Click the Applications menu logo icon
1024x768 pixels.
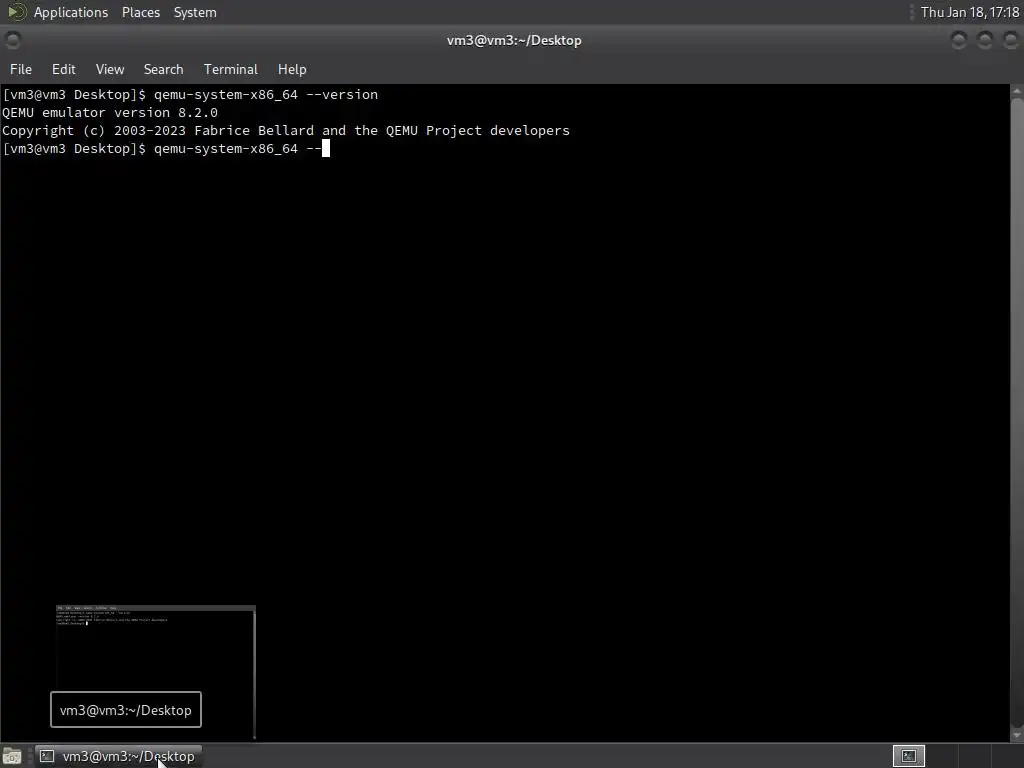click(x=16, y=12)
